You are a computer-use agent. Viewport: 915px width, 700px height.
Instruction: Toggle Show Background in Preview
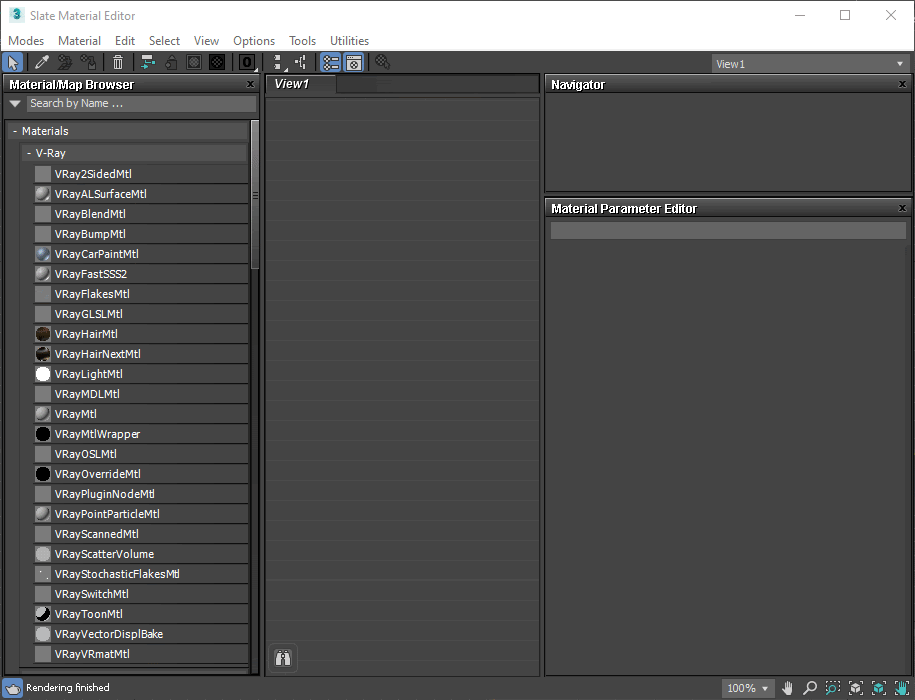coord(216,63)
